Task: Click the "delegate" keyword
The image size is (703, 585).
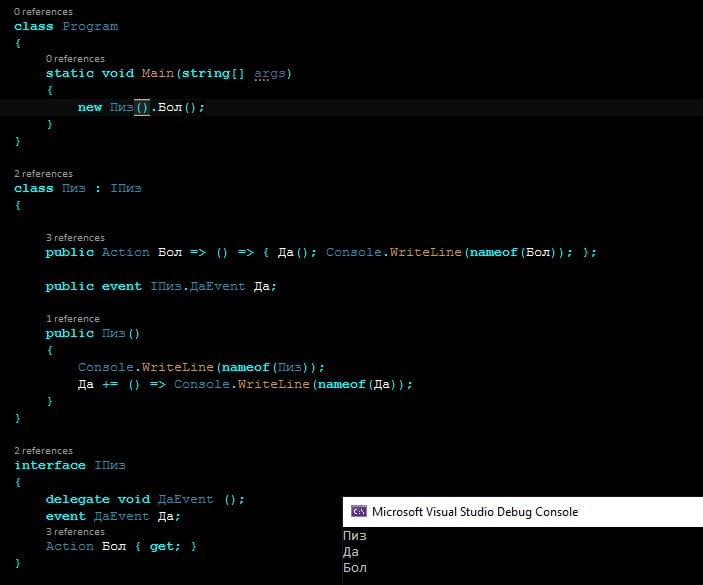Action: 78,499
